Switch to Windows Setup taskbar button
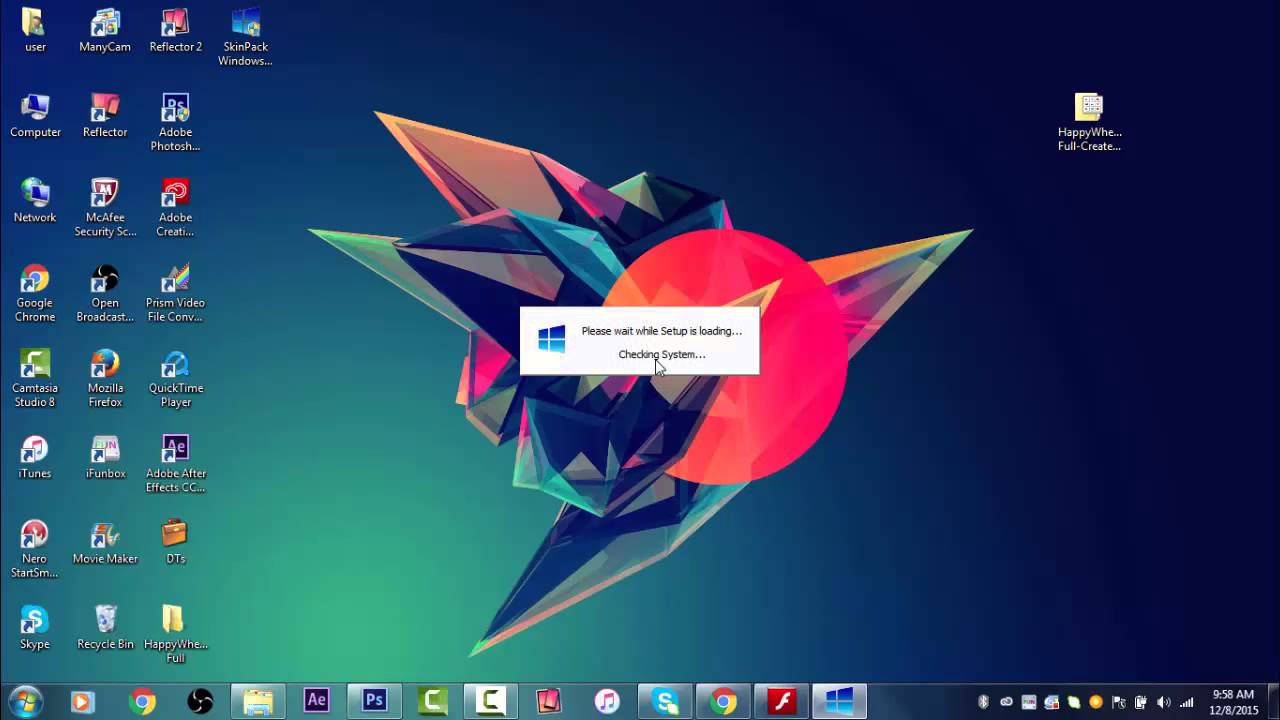This screenshot has height=720, width=1280. 839,702
